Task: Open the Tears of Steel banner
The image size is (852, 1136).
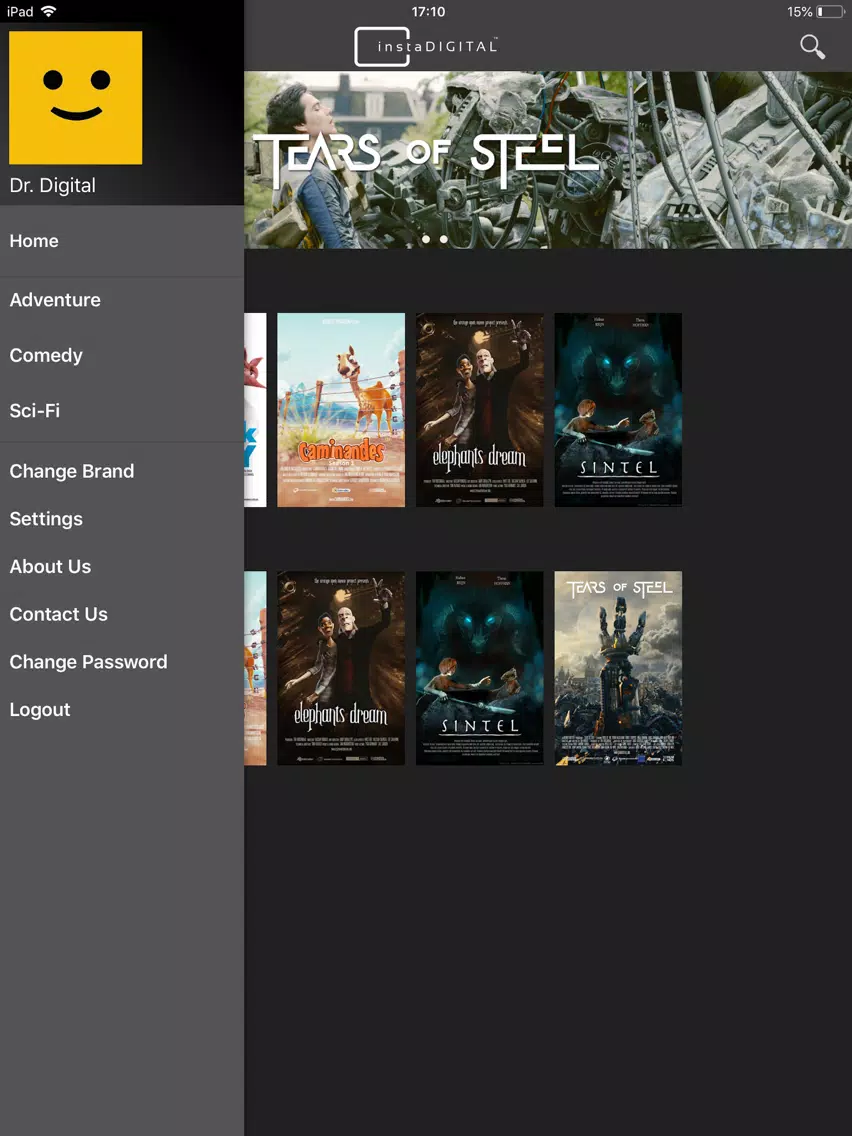Action: pyautogui.click(x=548, y=159)
